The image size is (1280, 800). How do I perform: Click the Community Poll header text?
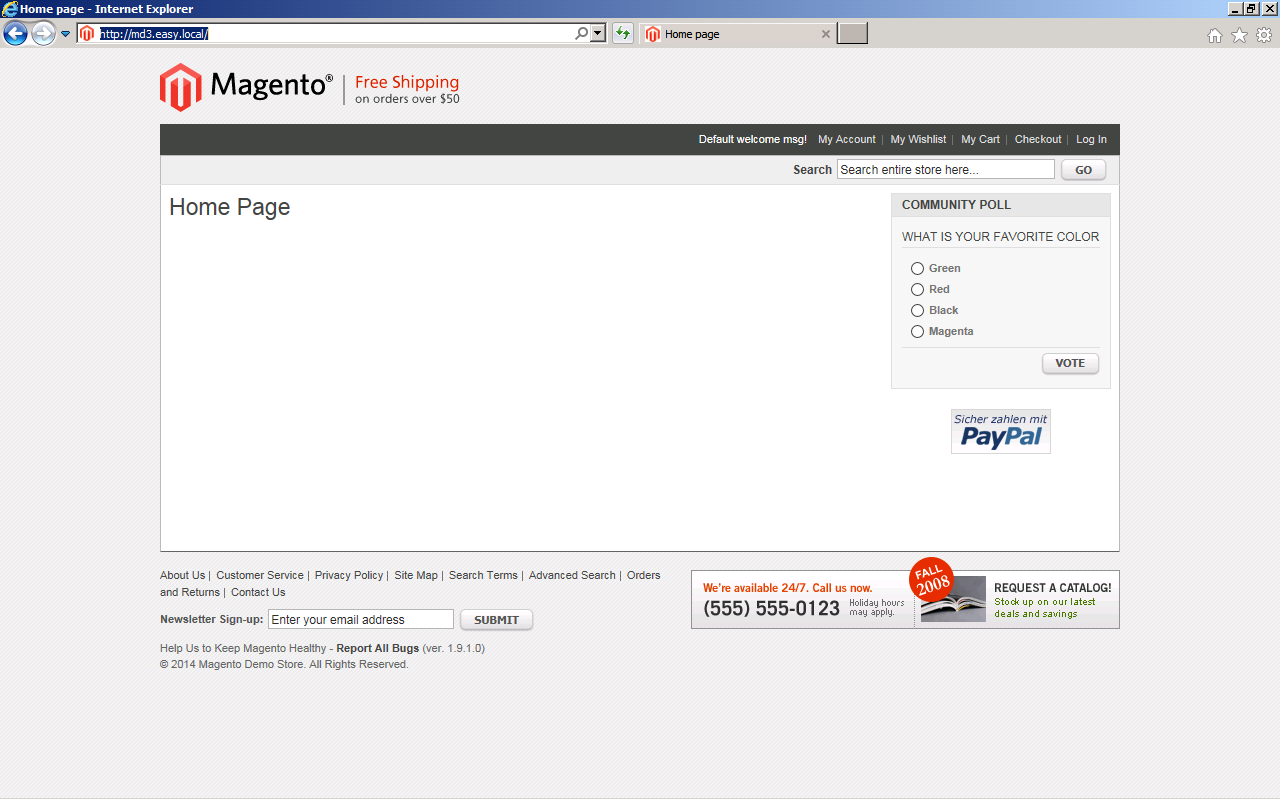tap(956, 205)
